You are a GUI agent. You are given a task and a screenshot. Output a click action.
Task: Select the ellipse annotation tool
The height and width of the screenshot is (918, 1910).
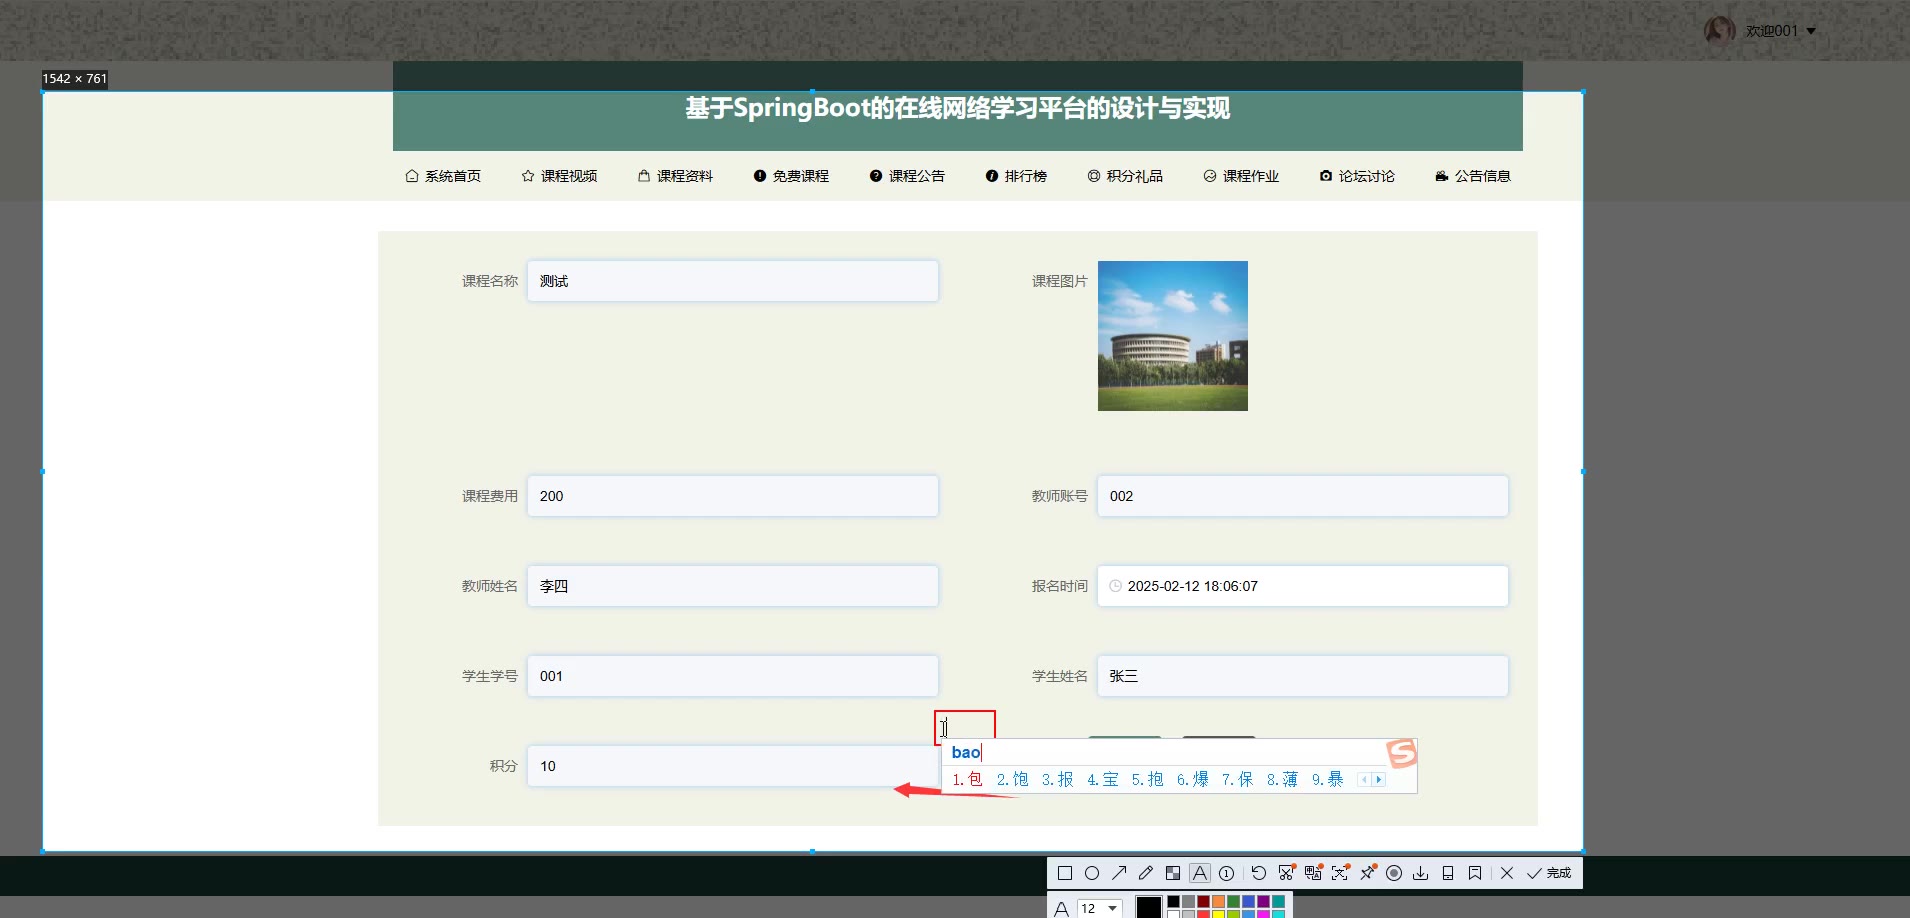1092,873
